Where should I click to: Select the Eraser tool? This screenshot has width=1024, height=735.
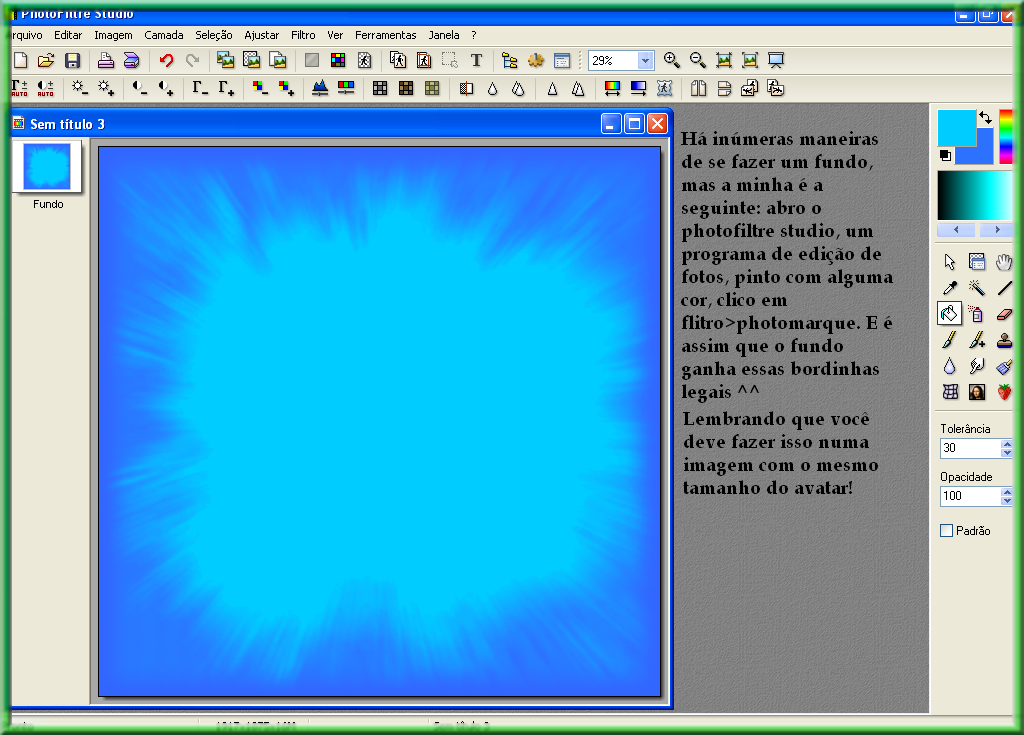(x=1004, y=314)
